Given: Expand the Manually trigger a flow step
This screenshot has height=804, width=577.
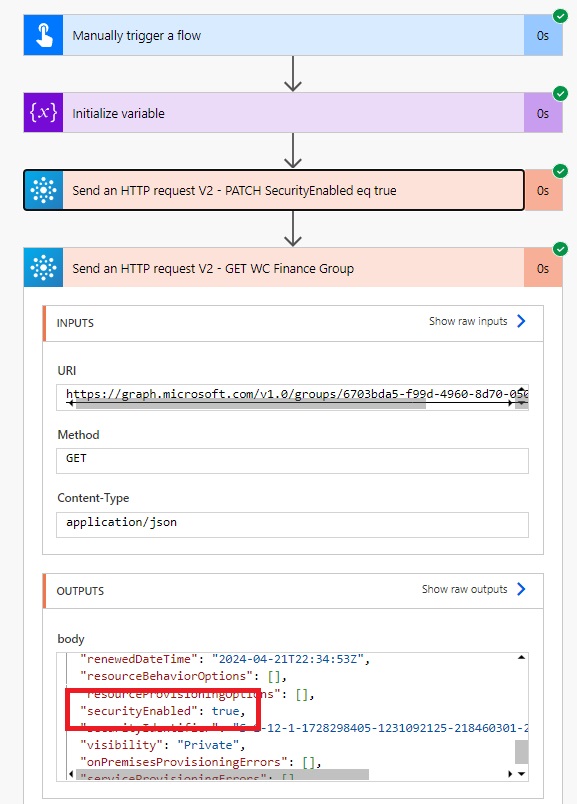Looking at the screenshot, I should (293, 35).
